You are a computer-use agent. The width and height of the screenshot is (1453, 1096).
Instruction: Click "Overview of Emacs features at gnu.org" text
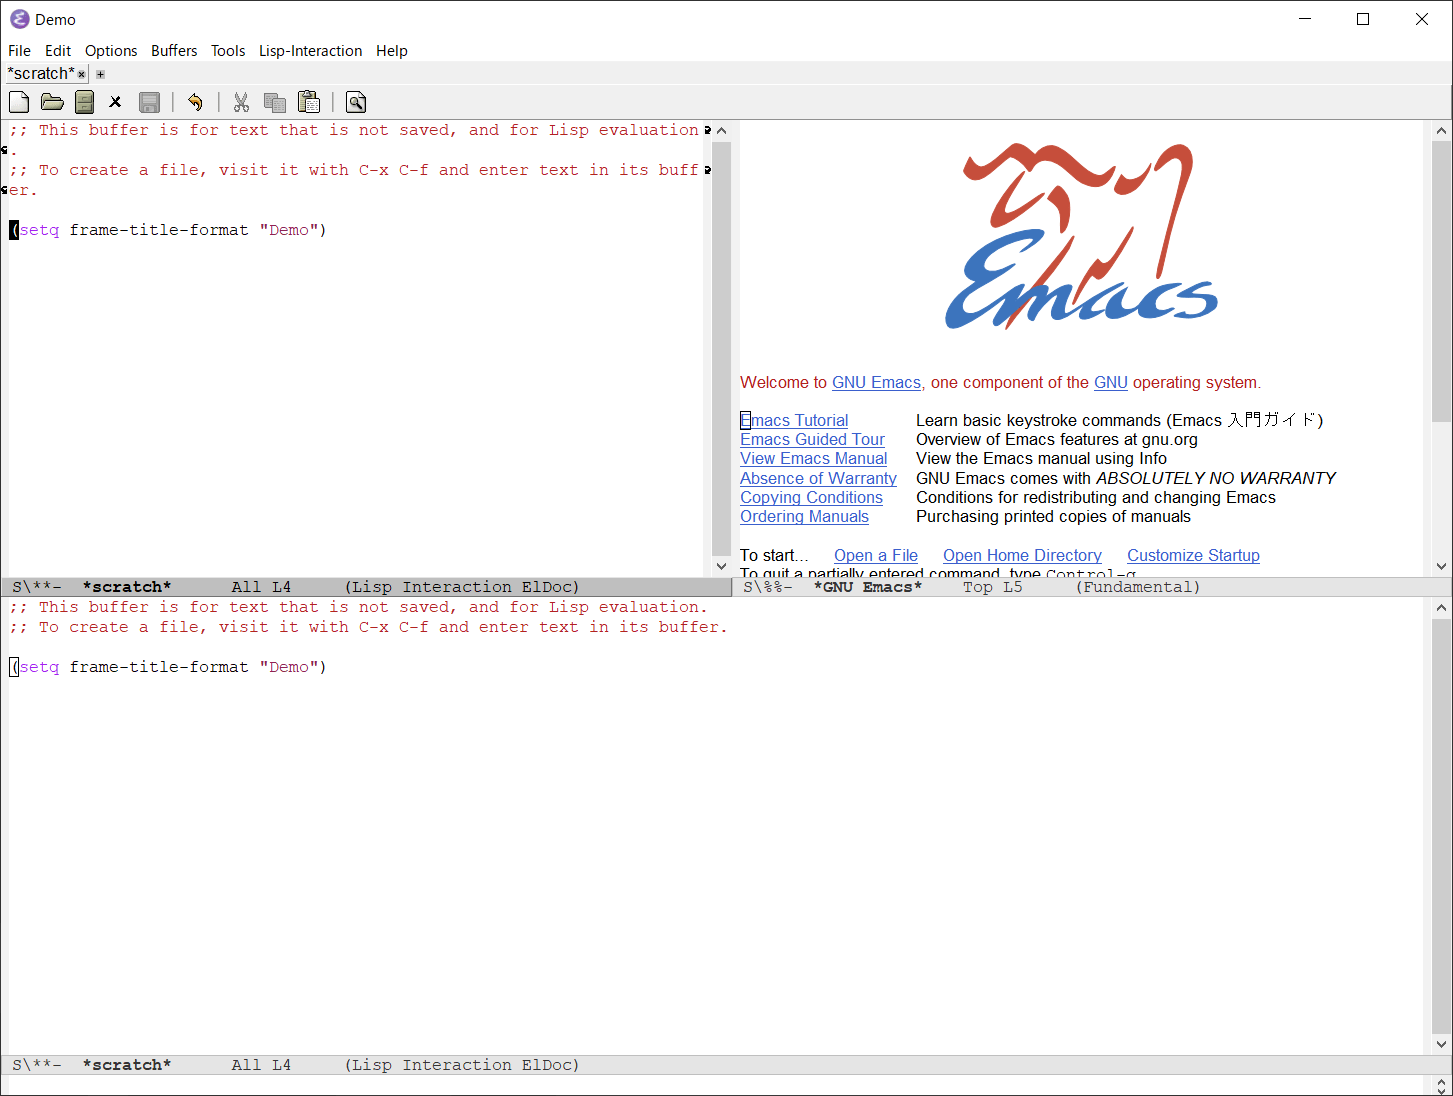tap(1057, 440)
